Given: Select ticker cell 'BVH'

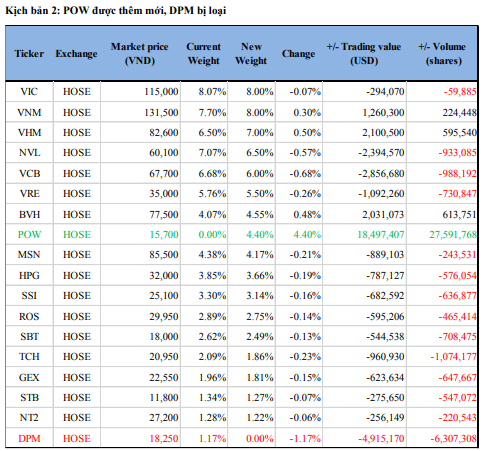Looking at the screenshot, I should (x=29, y=215).
